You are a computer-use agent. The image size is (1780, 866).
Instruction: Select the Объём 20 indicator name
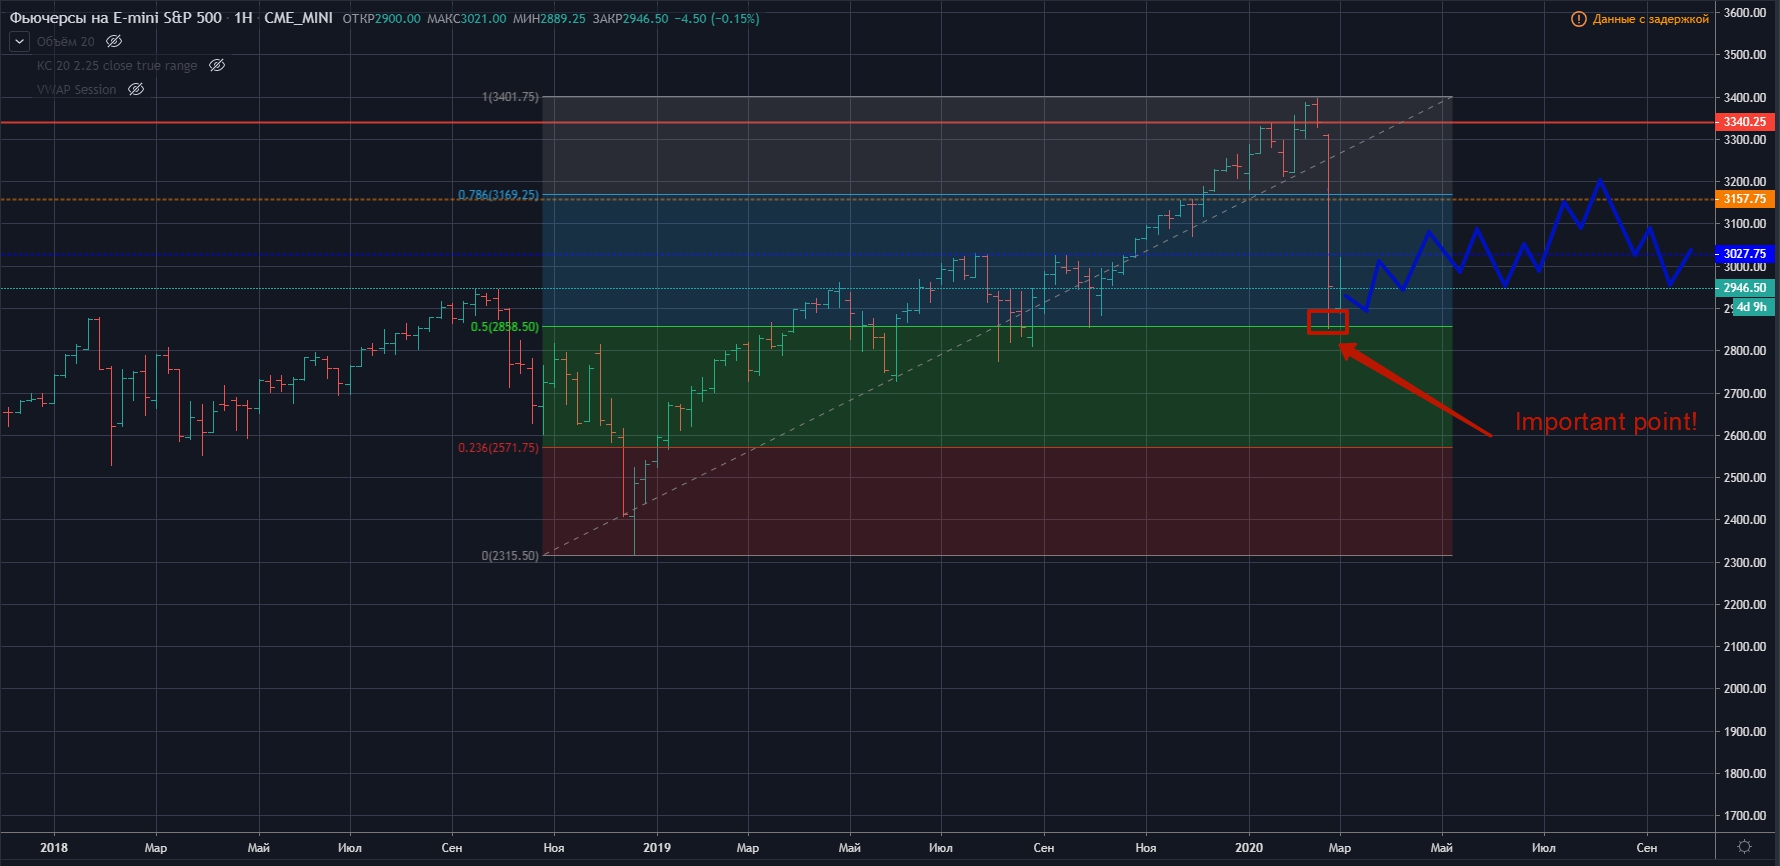tap(66, 42)
